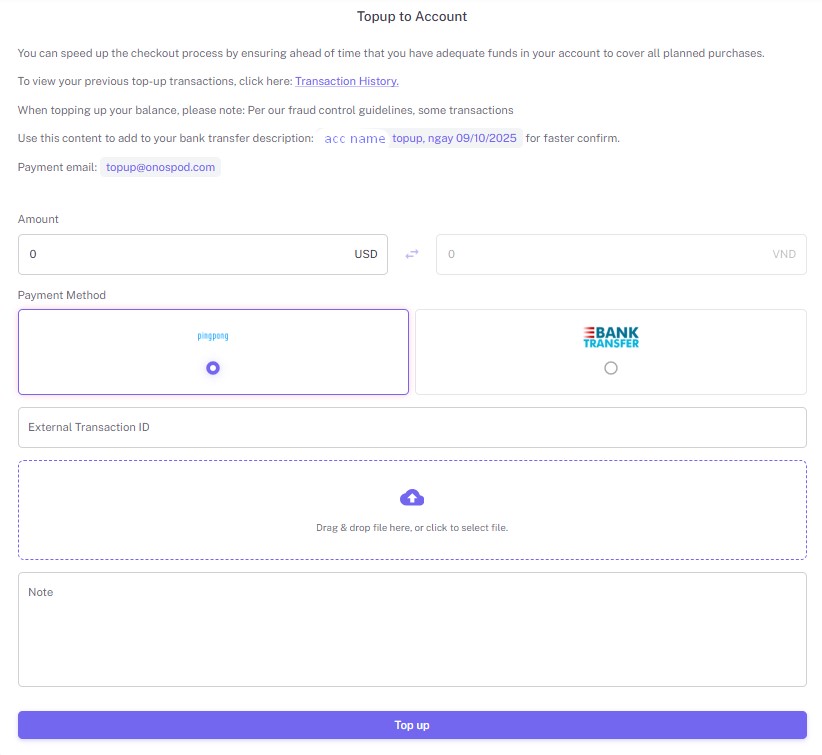822x755 pixels.
Task: Click the USD currency label
Action: coord(366,254)
